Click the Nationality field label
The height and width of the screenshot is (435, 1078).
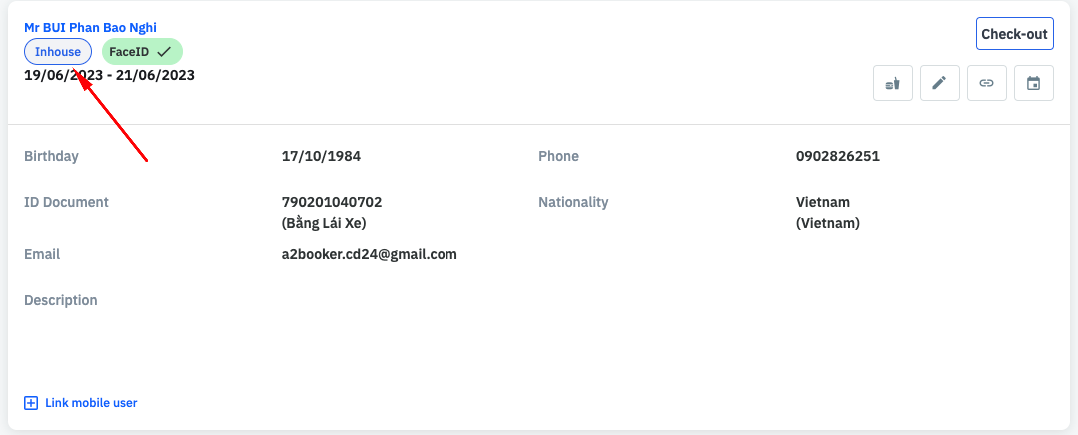[x=573, y=202]
